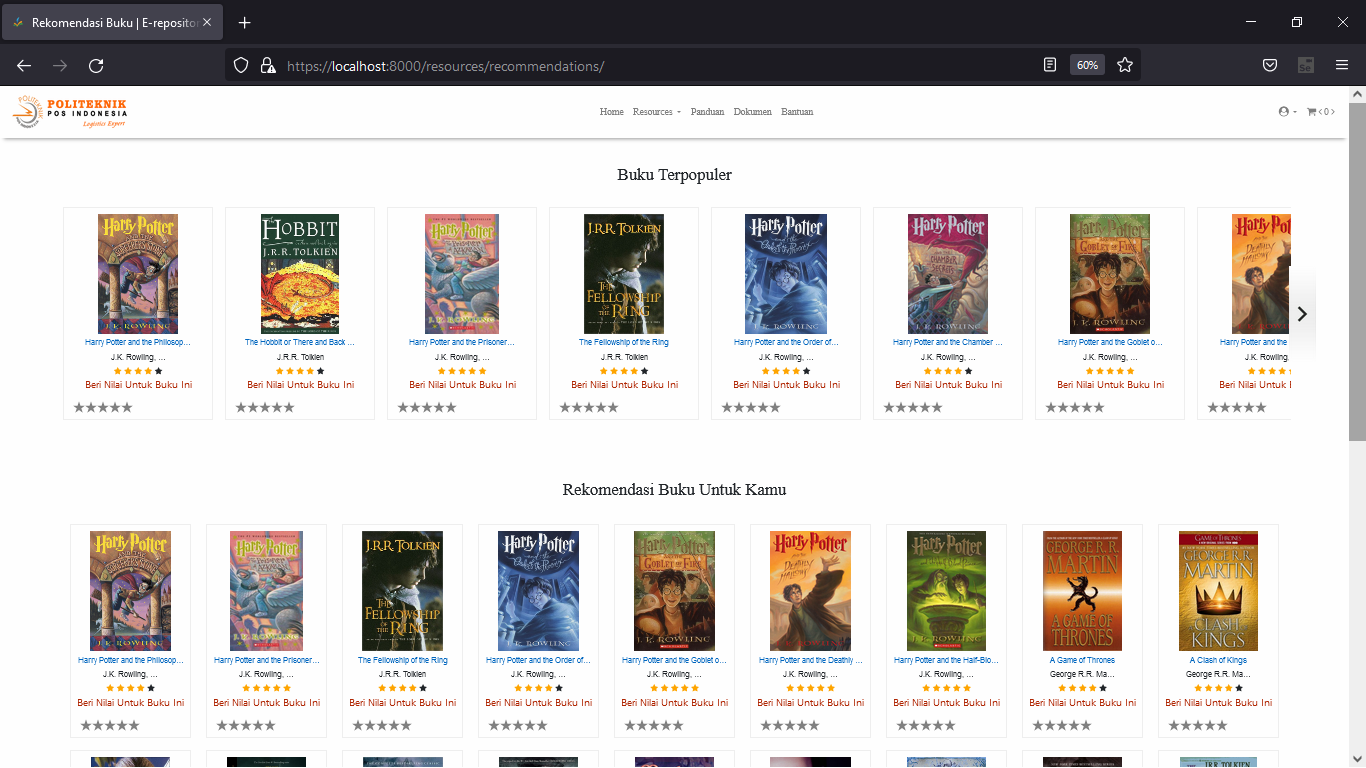This screenshot has width=1366, height=768.
Task: Toggle reader view in the address bar
Action: point(1050,65)
